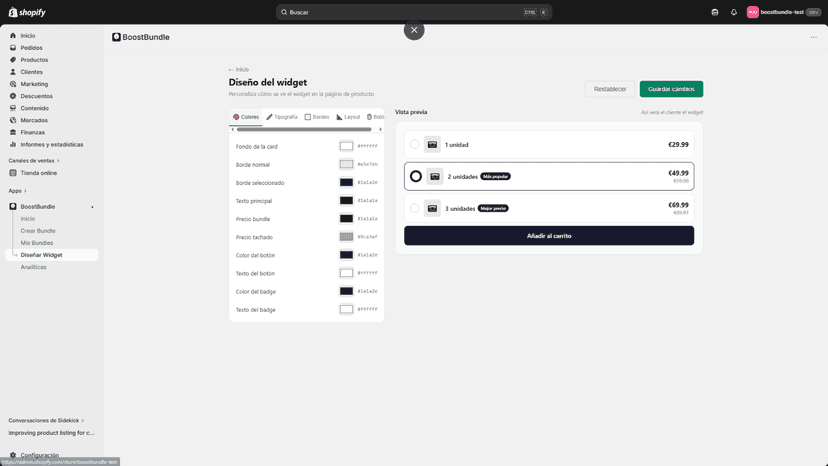The image size is (828, 466).
Task: Click the Shopify logo
Action: 27,12
